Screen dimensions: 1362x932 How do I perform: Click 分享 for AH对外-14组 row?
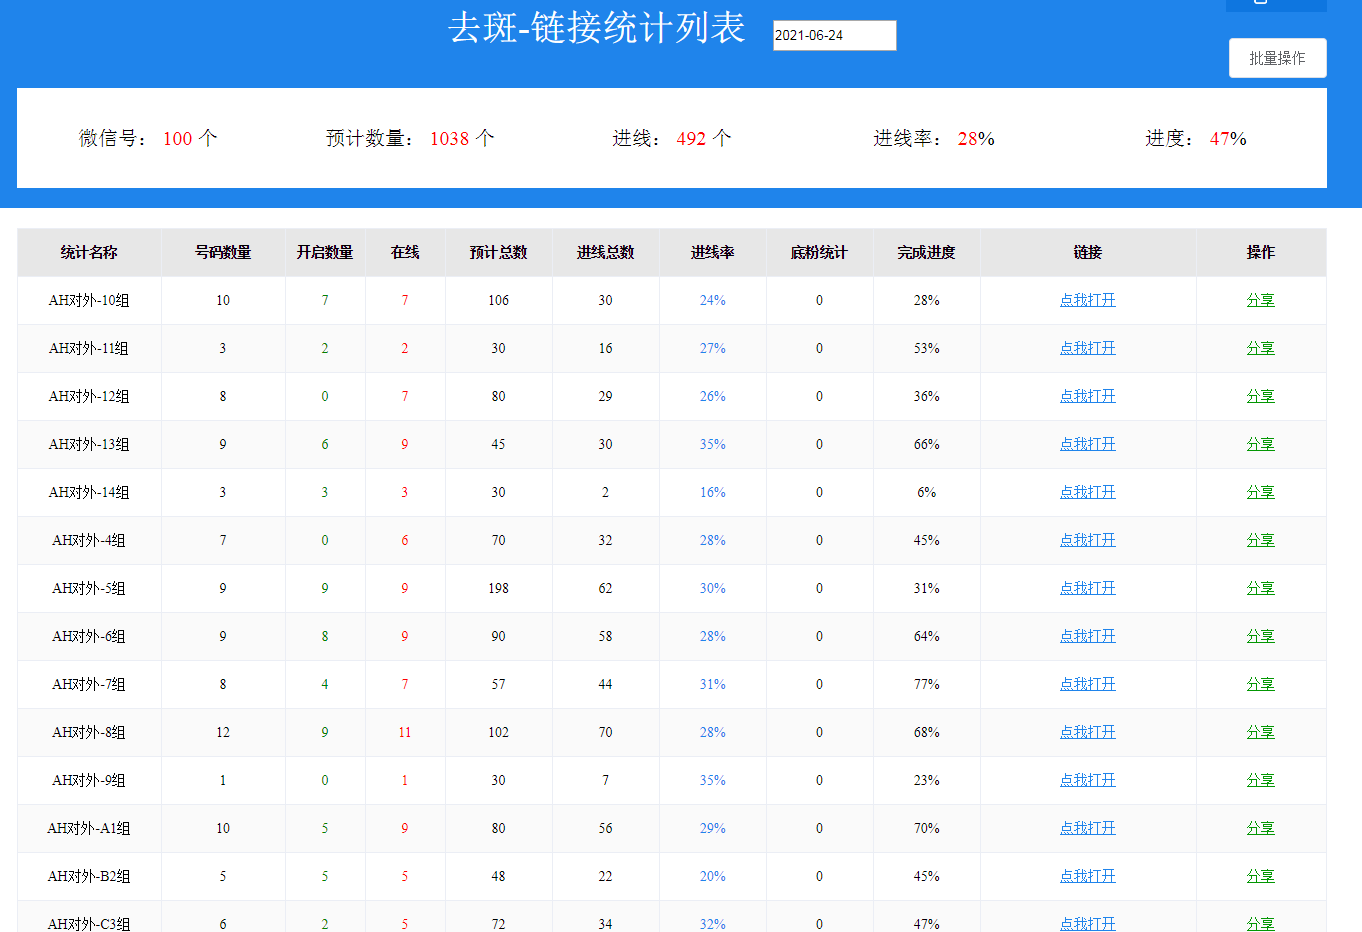click(1260, 492)
